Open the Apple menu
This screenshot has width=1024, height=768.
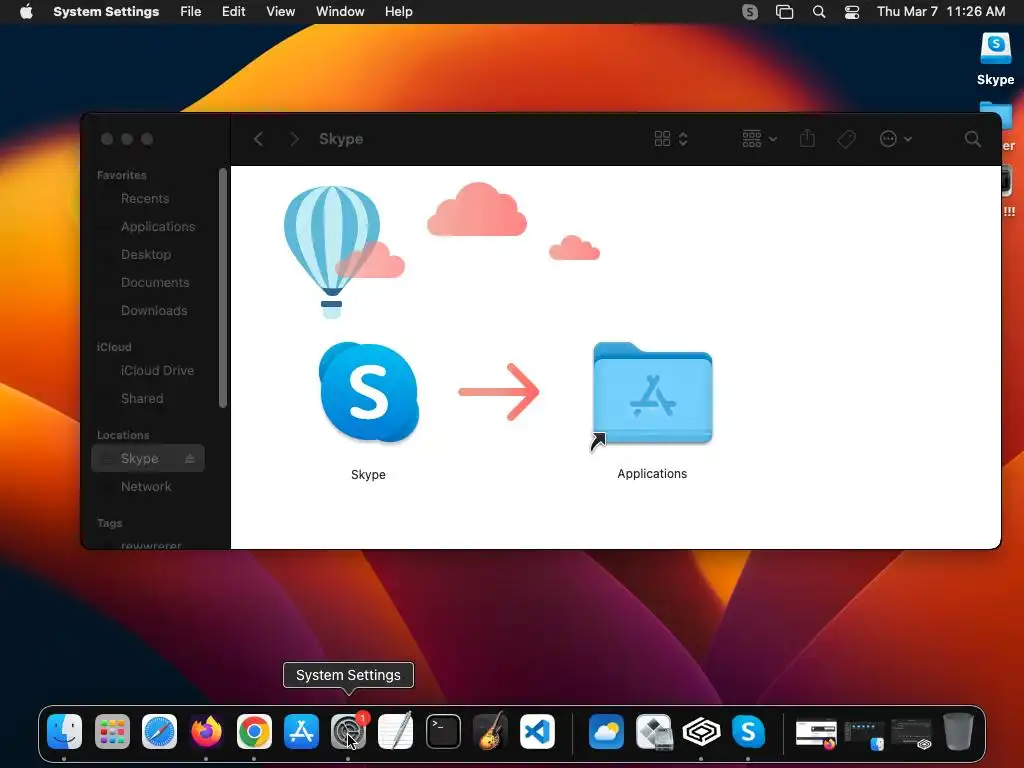pyautogui.click(x=26, y=12)
